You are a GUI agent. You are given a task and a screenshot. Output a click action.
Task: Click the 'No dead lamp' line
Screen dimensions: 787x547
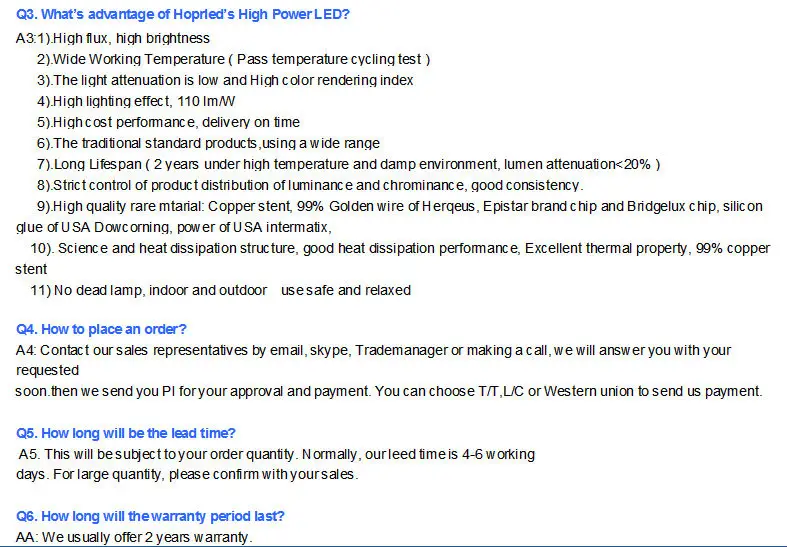pyautogui.click(x=220, y=290)
